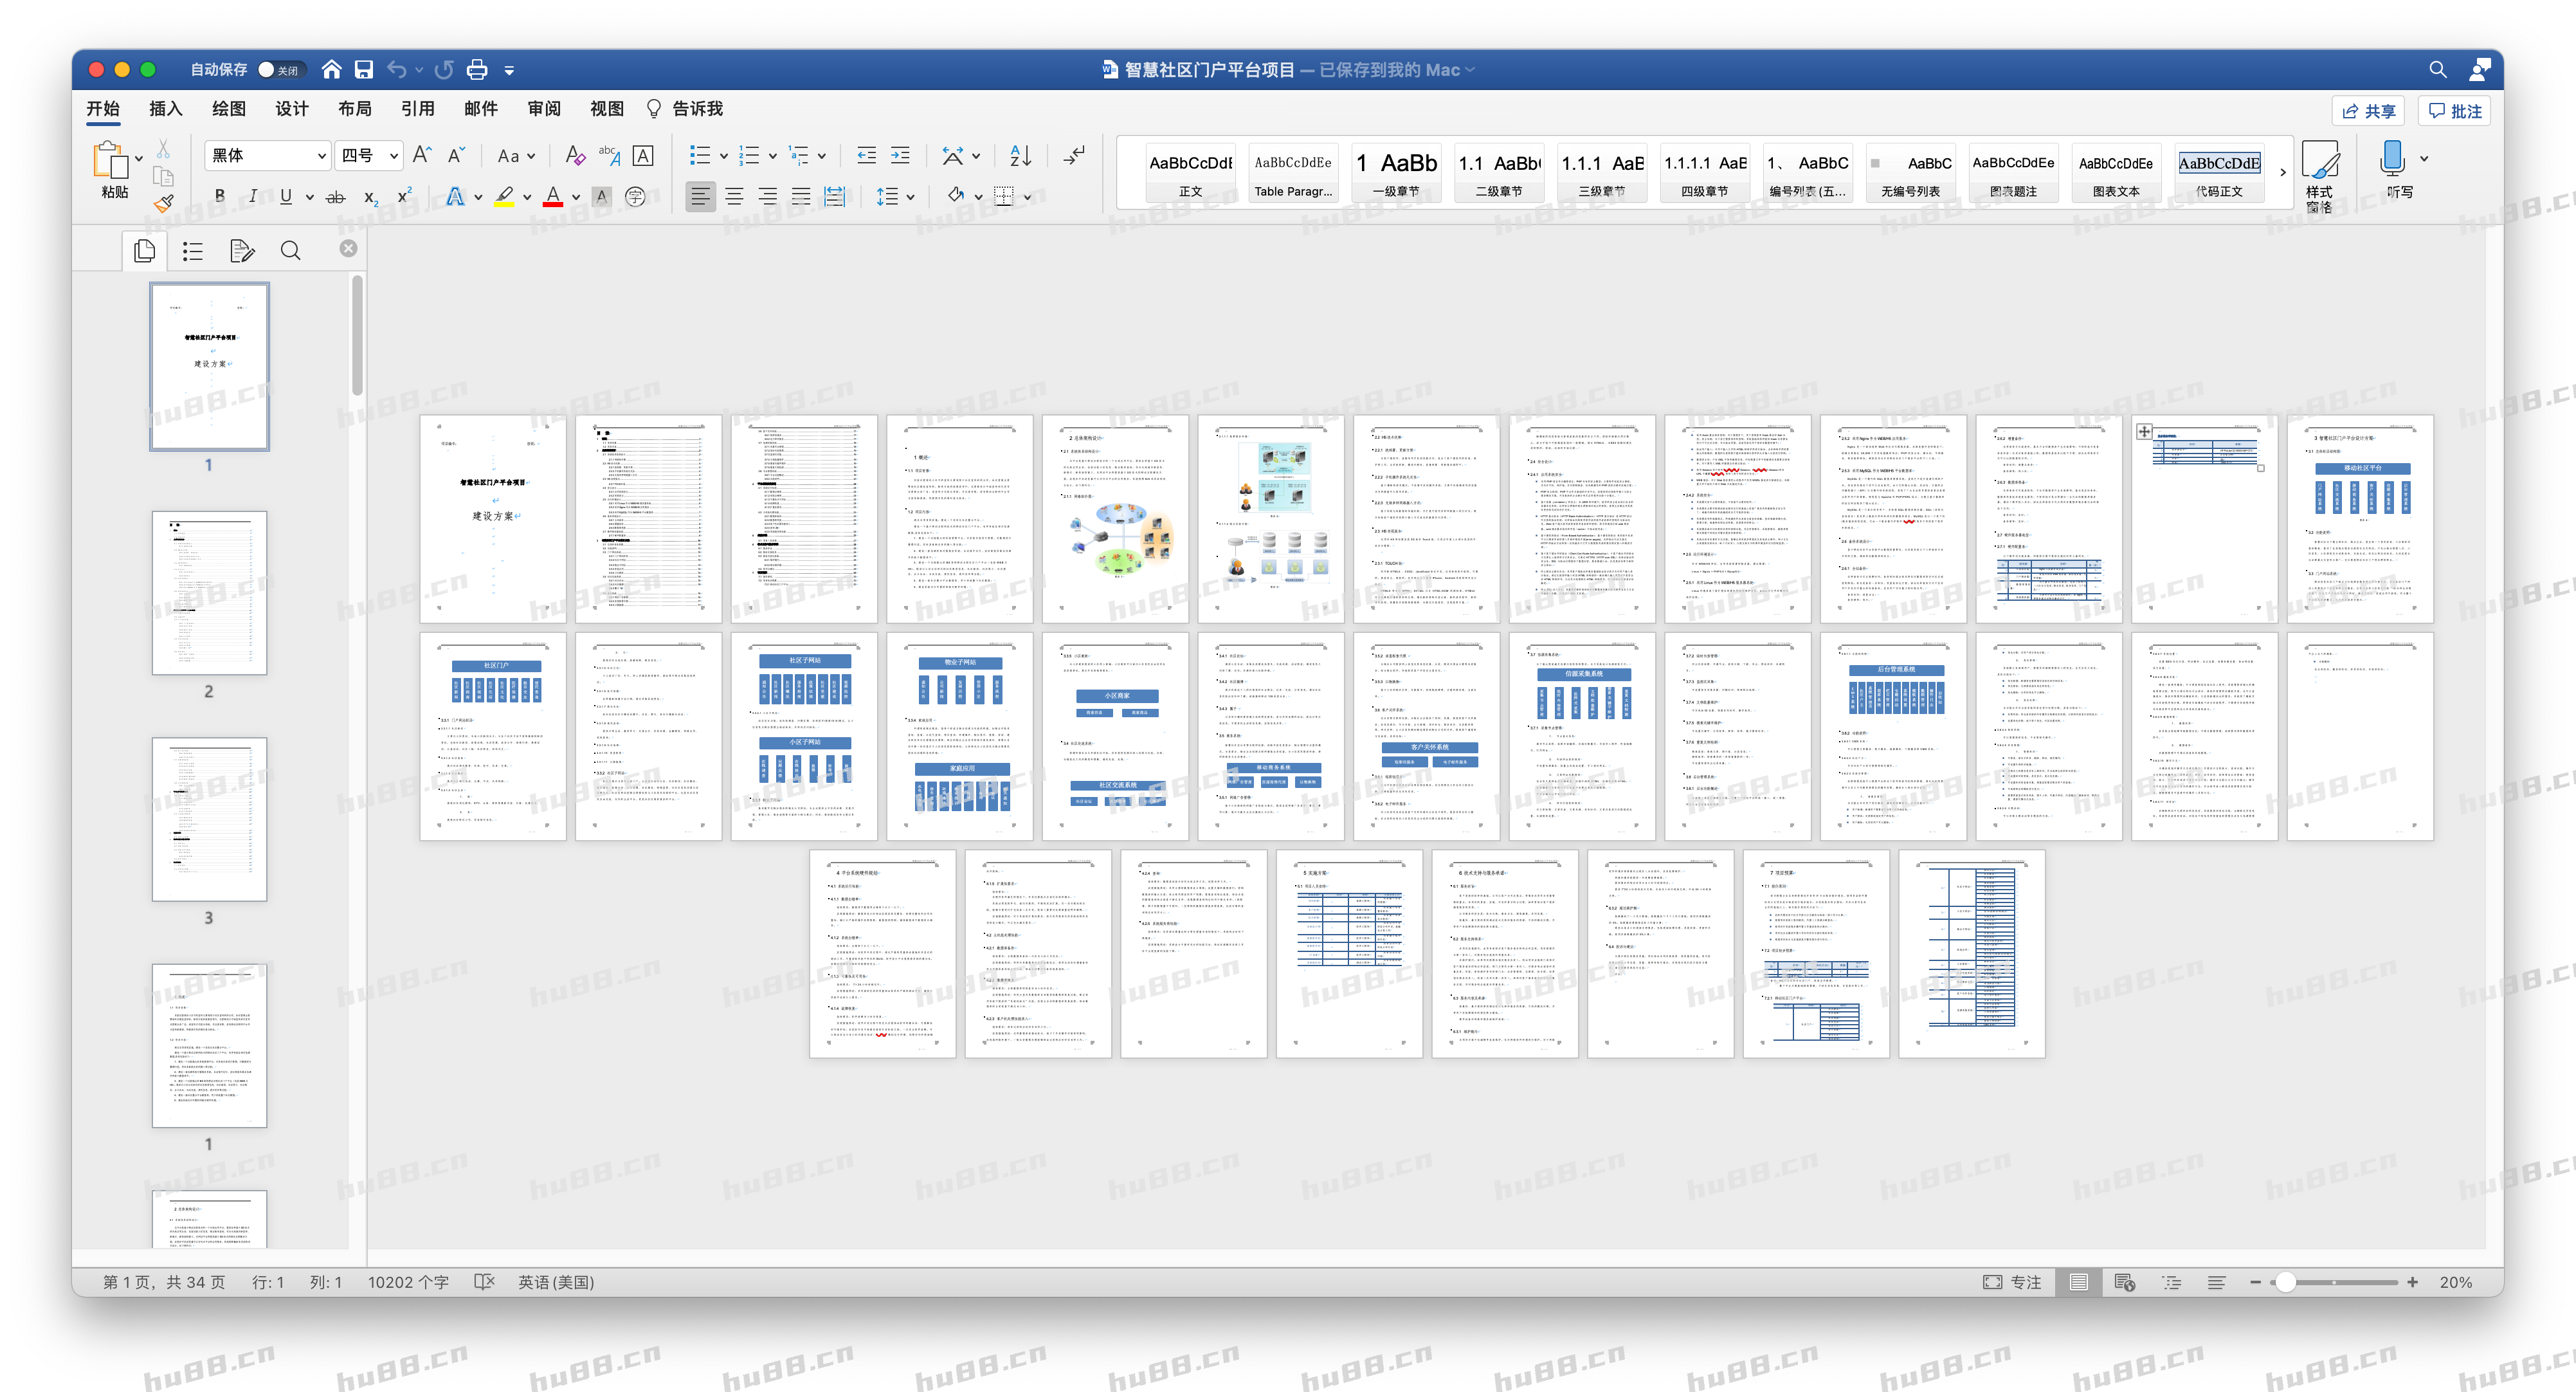The height and width of the screenshot is (1392, 2576).
Task: Apply the 正文 style
Action: 1190,173
